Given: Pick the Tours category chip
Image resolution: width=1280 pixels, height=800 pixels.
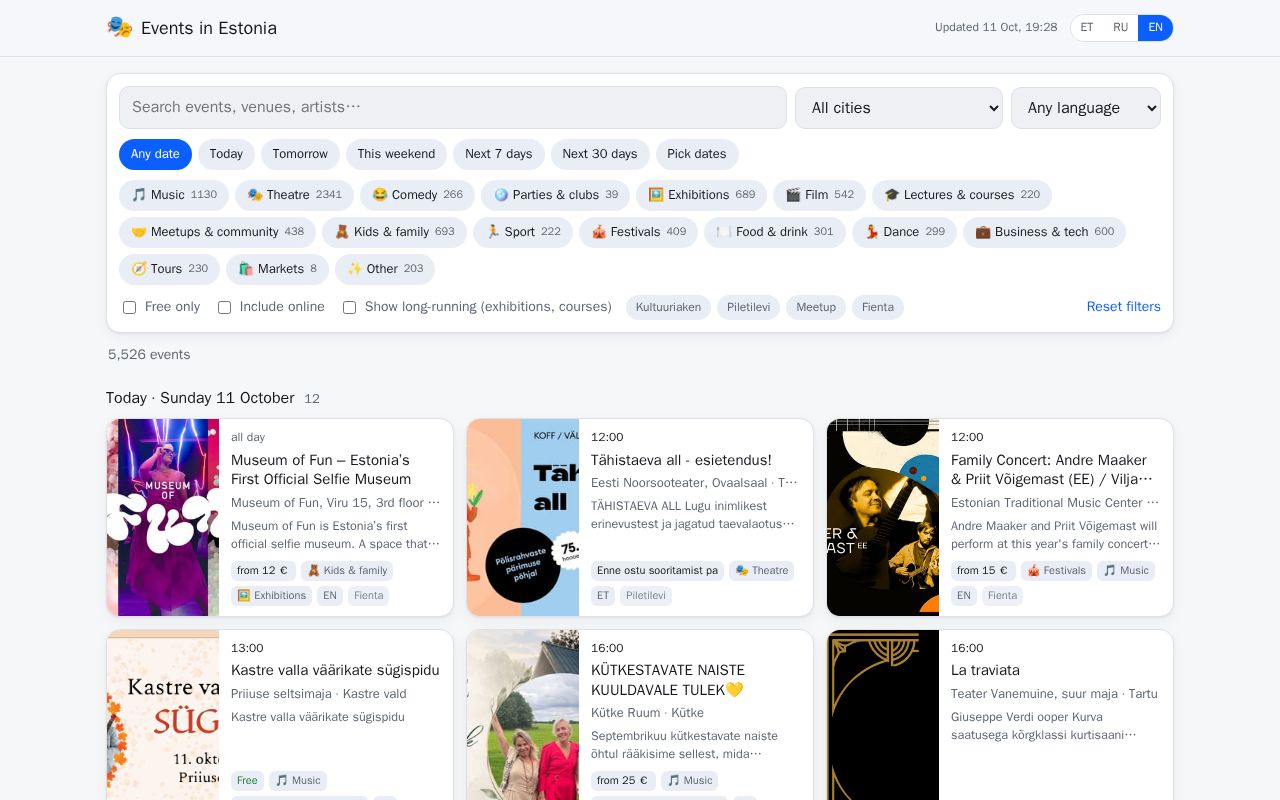Looking at the screenshot, I should [x=169, y=269].
